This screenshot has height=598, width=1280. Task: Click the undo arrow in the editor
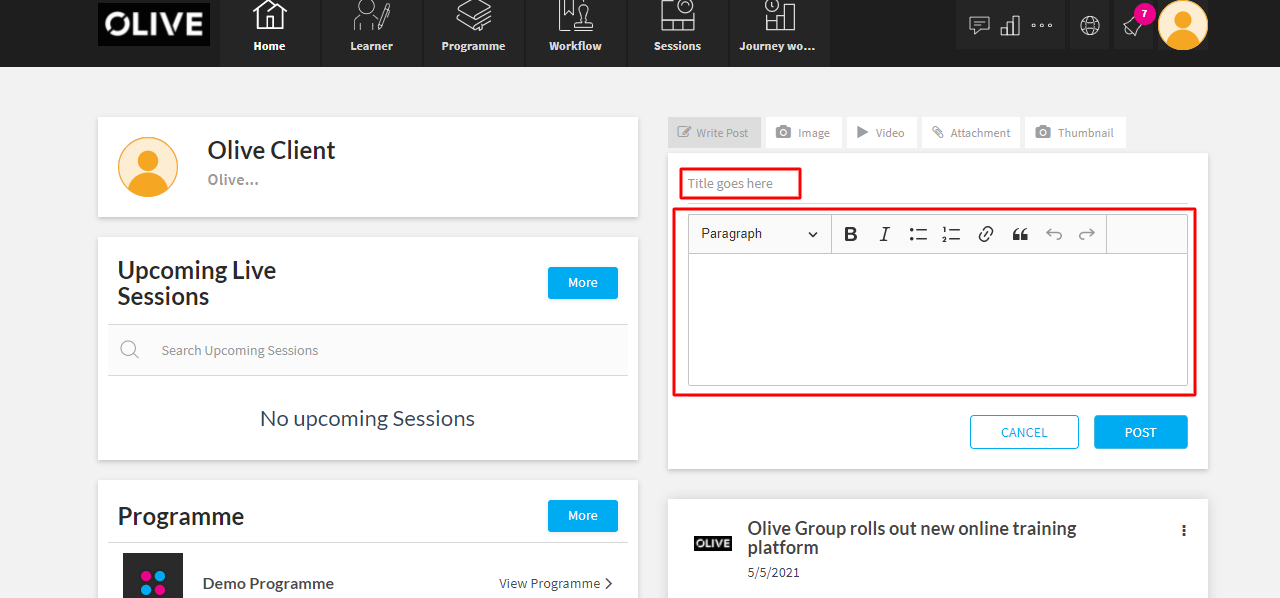(x=1053, y=233)
